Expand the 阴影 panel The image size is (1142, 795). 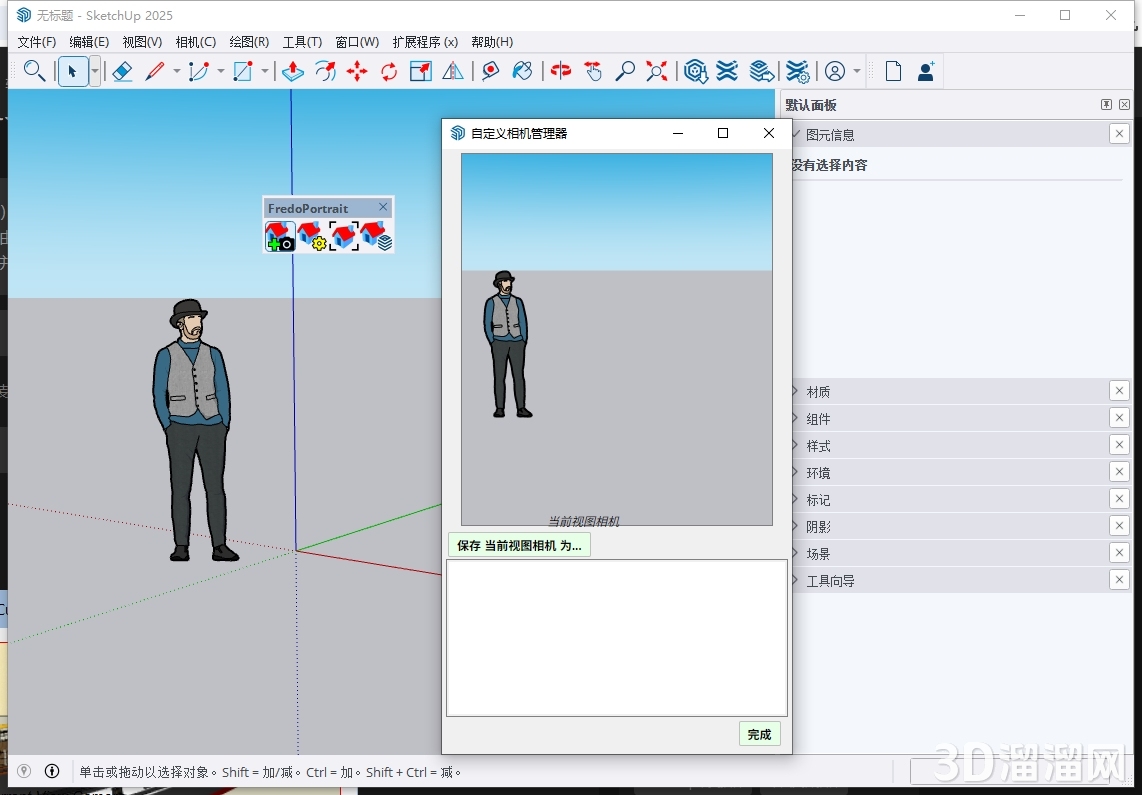(817, 525)
